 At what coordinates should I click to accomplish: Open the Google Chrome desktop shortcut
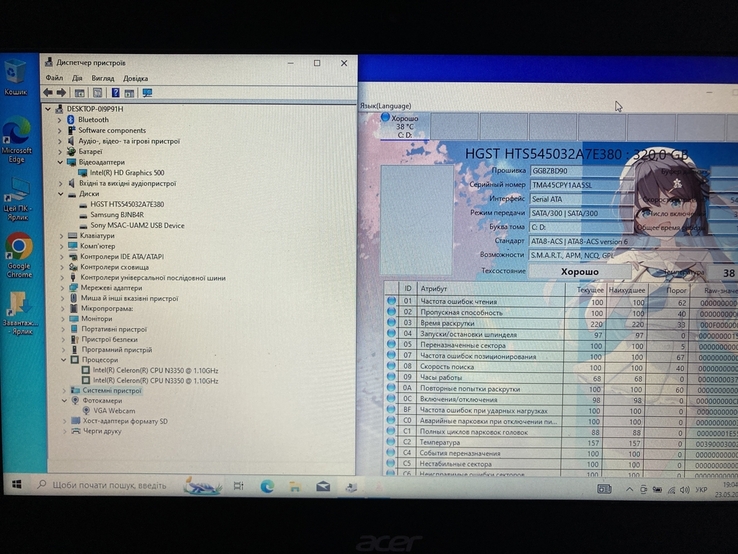[x=19, y=255]
